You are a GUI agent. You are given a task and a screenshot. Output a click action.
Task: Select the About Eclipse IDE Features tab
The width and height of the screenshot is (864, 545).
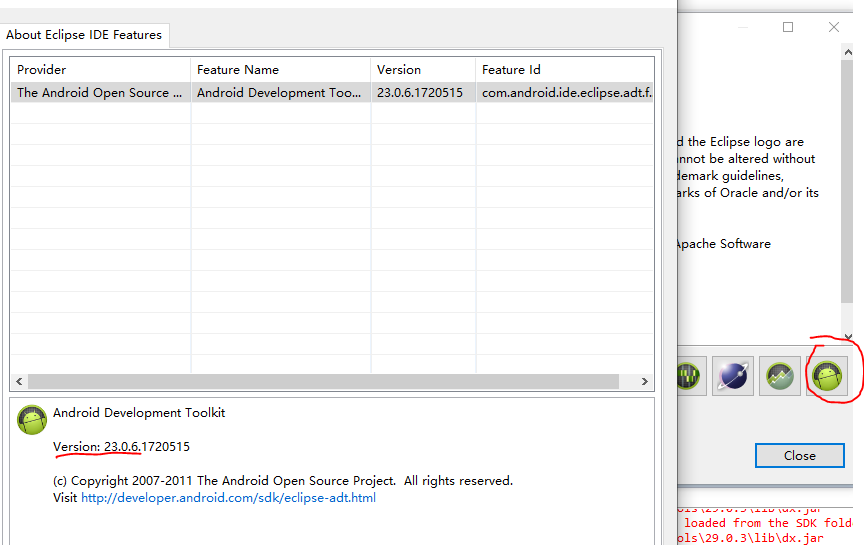tap(84, 35)
